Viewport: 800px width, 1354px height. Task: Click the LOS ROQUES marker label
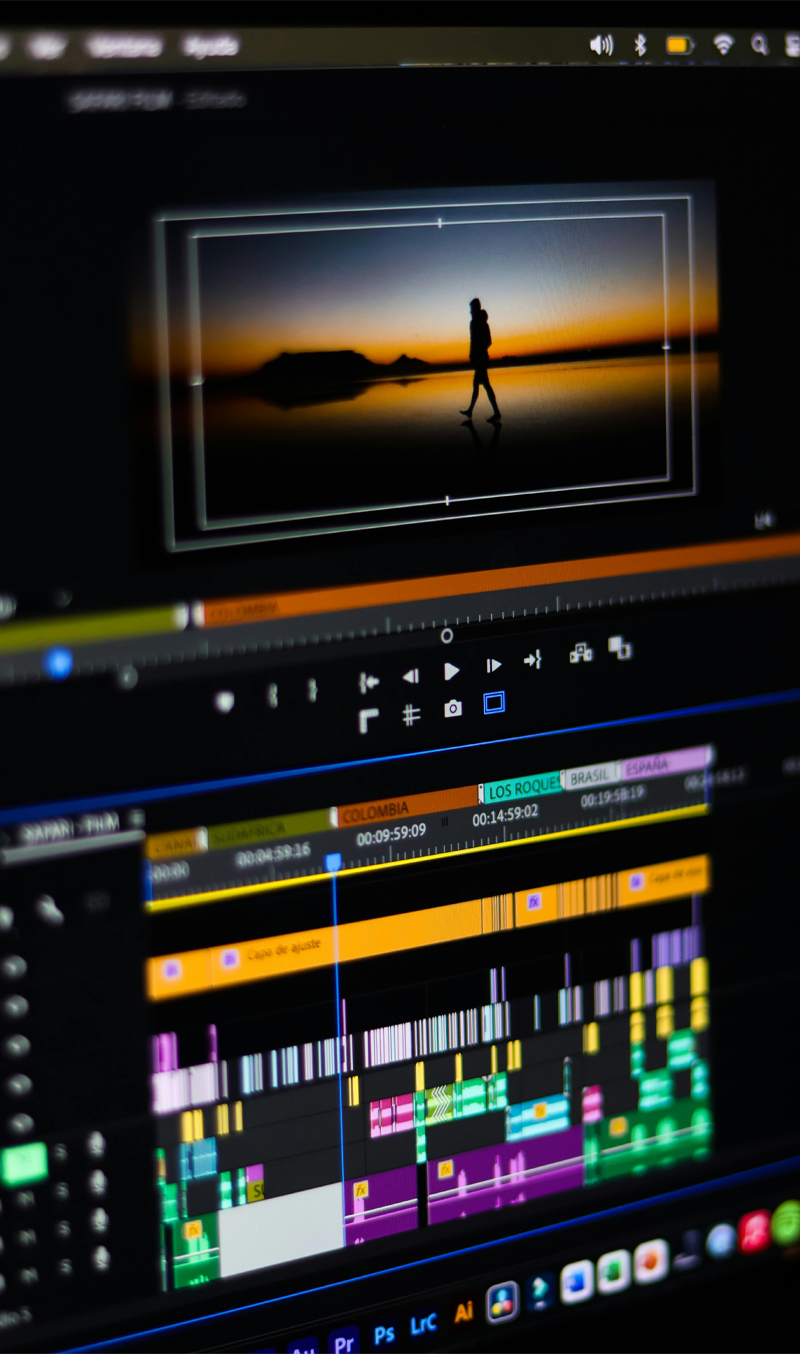point(522,790)
